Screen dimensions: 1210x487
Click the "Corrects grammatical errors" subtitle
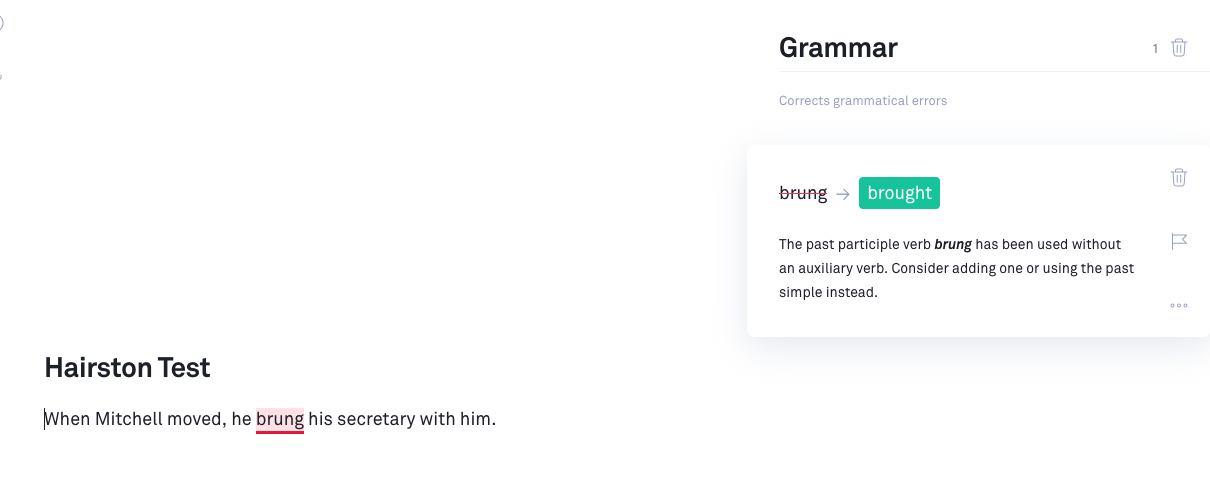click(x=863, y=100)
